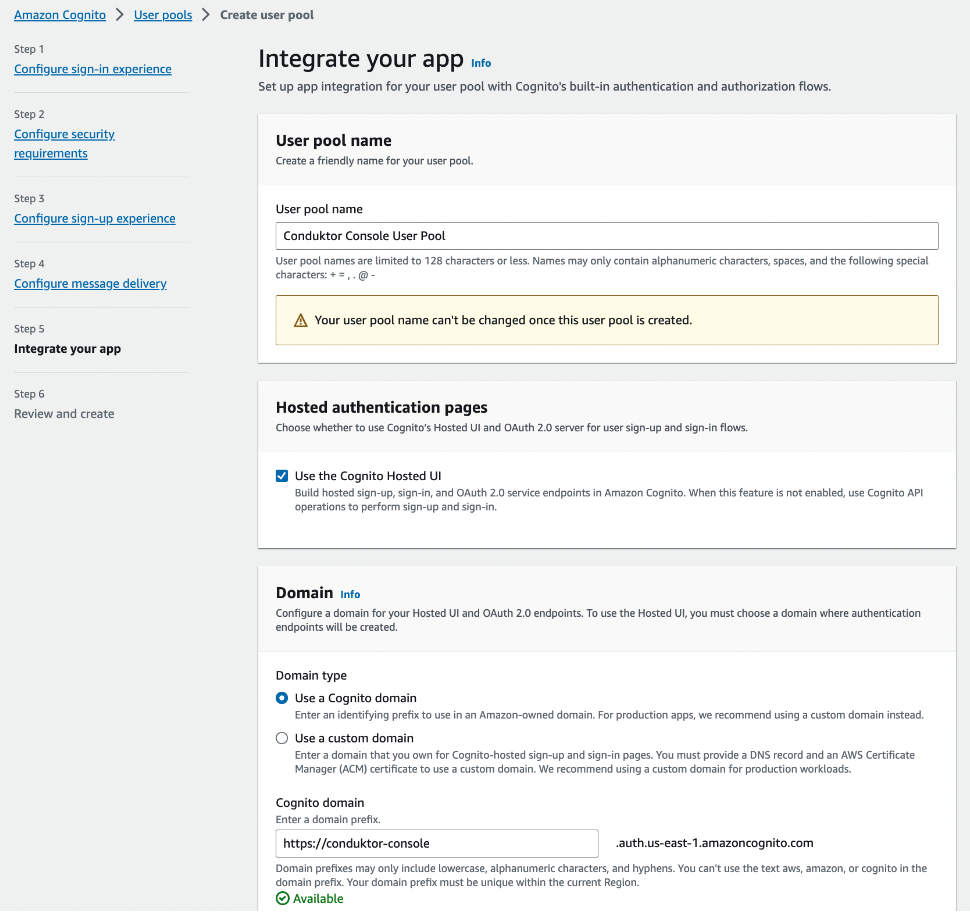Select Integrate your app step
The height and width of the screenshot is (912, 970).
pyautogui.click(x=67, y=349)
